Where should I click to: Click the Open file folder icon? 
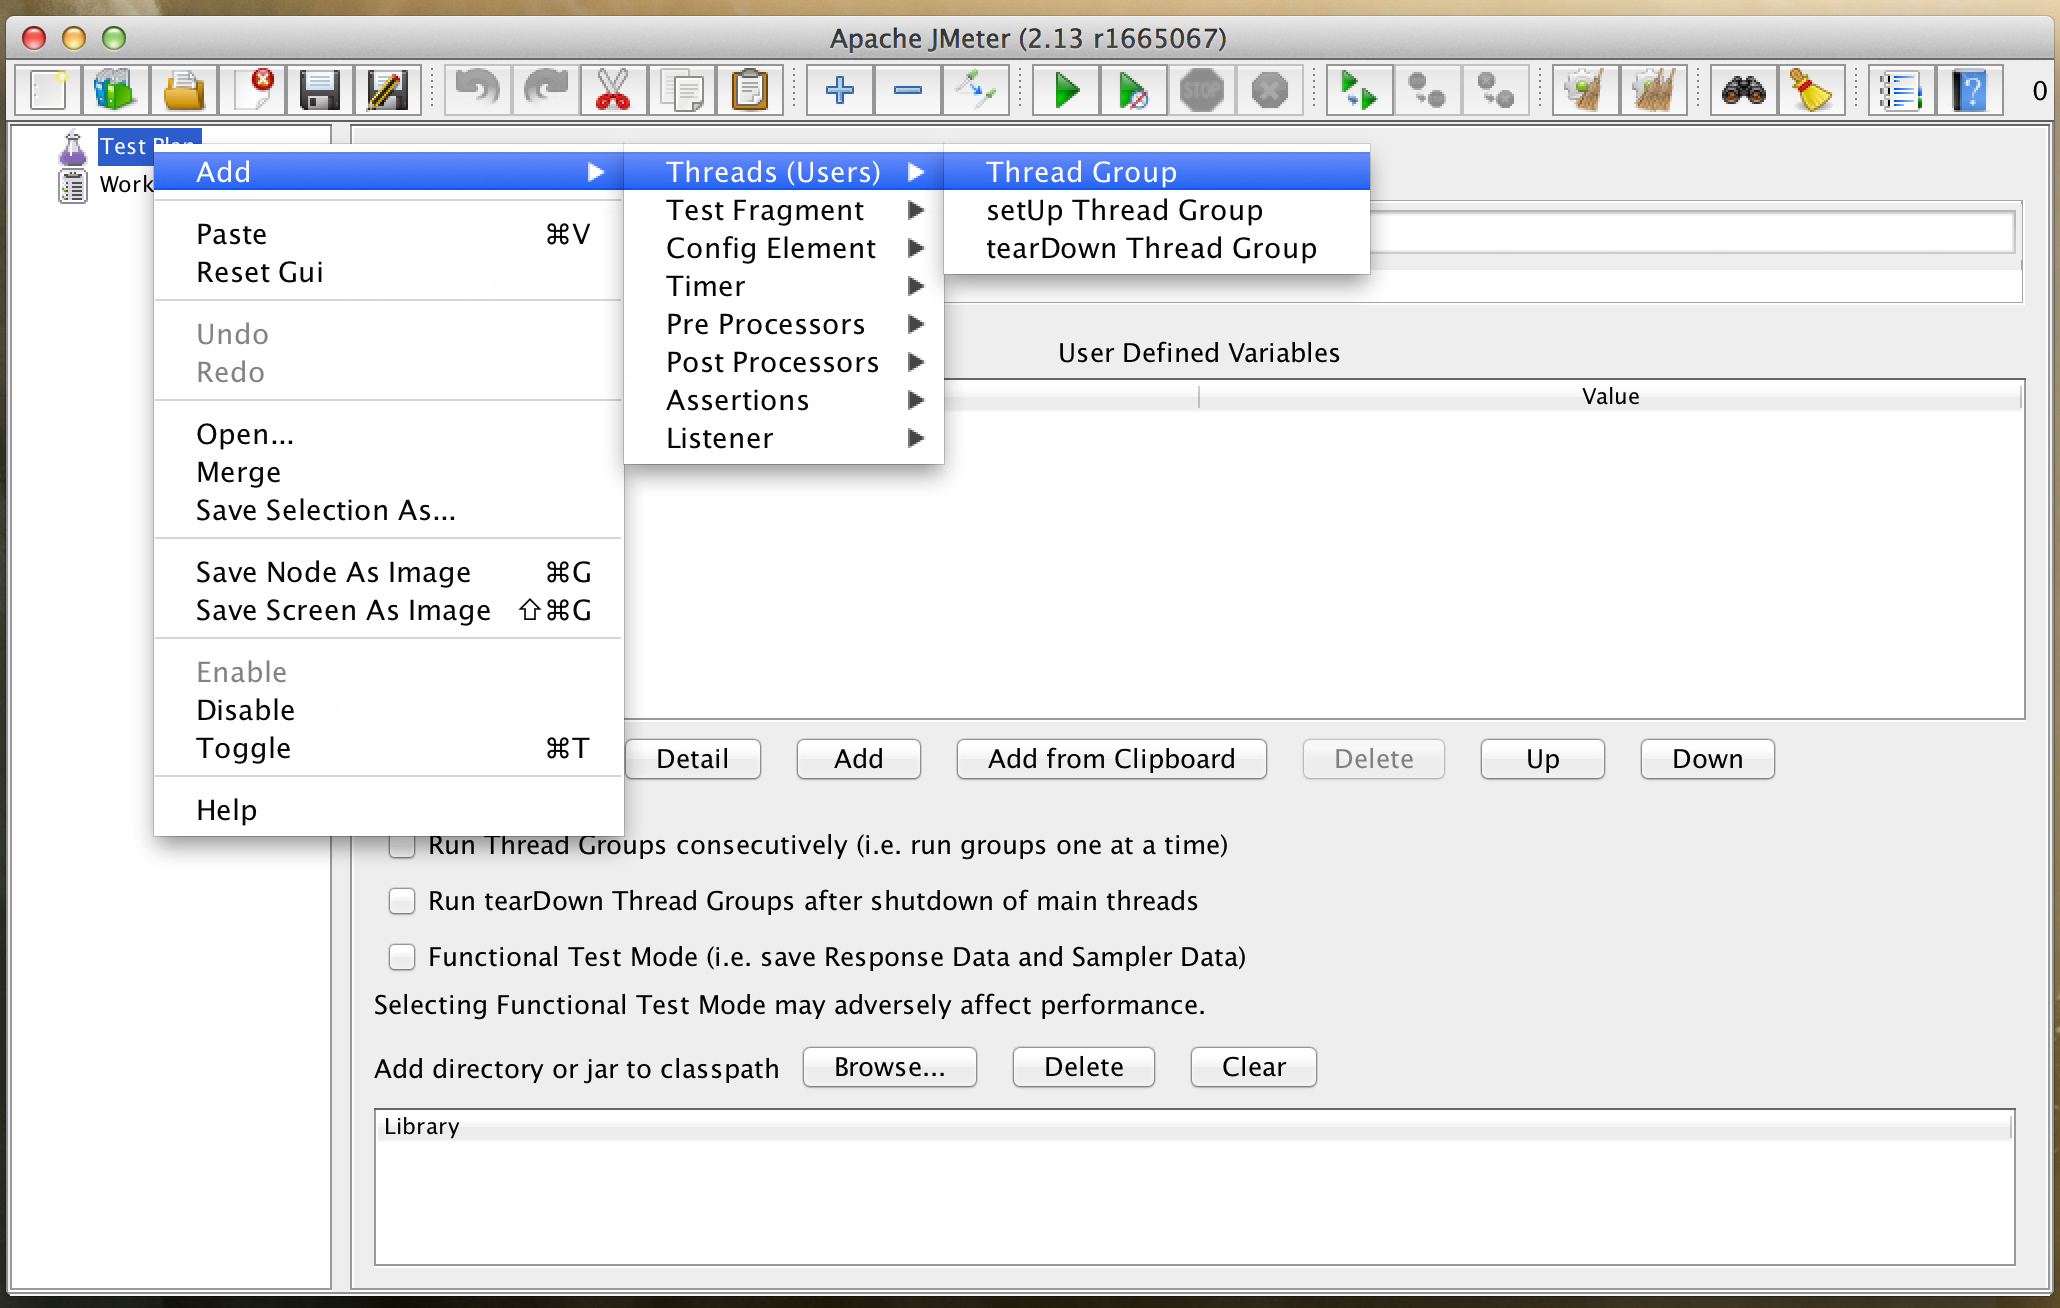184,91
